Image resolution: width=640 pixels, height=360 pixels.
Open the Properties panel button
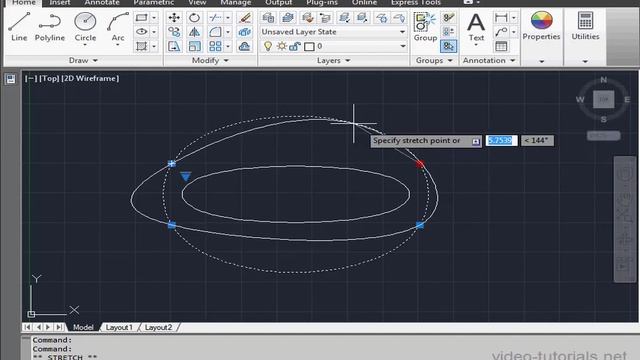541,25
